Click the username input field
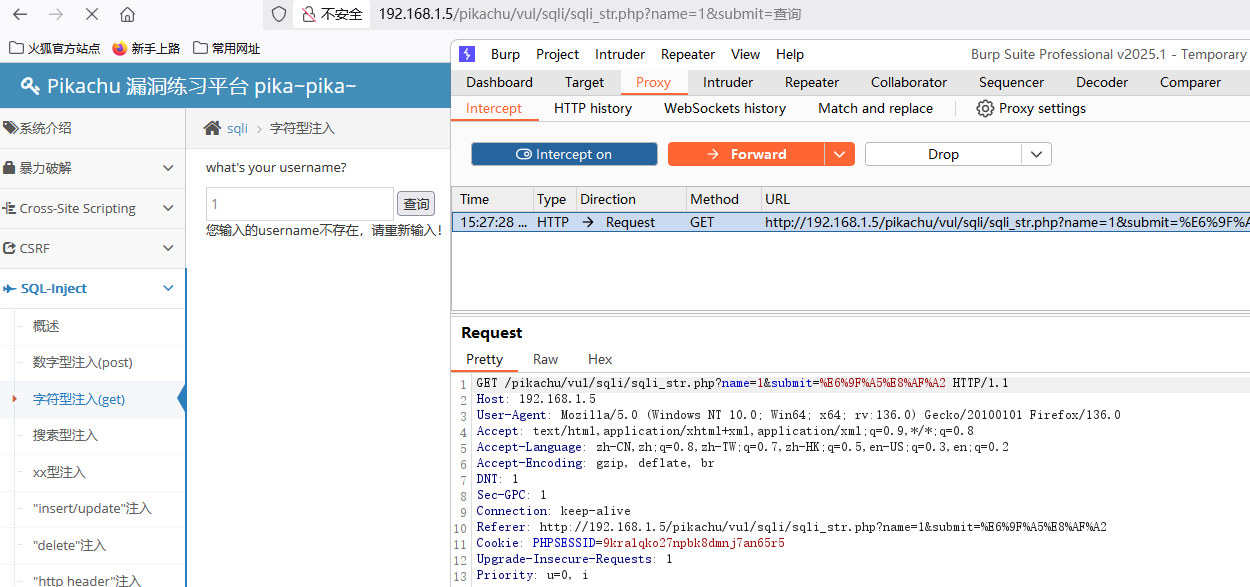1250x587 pixels. 299,204
